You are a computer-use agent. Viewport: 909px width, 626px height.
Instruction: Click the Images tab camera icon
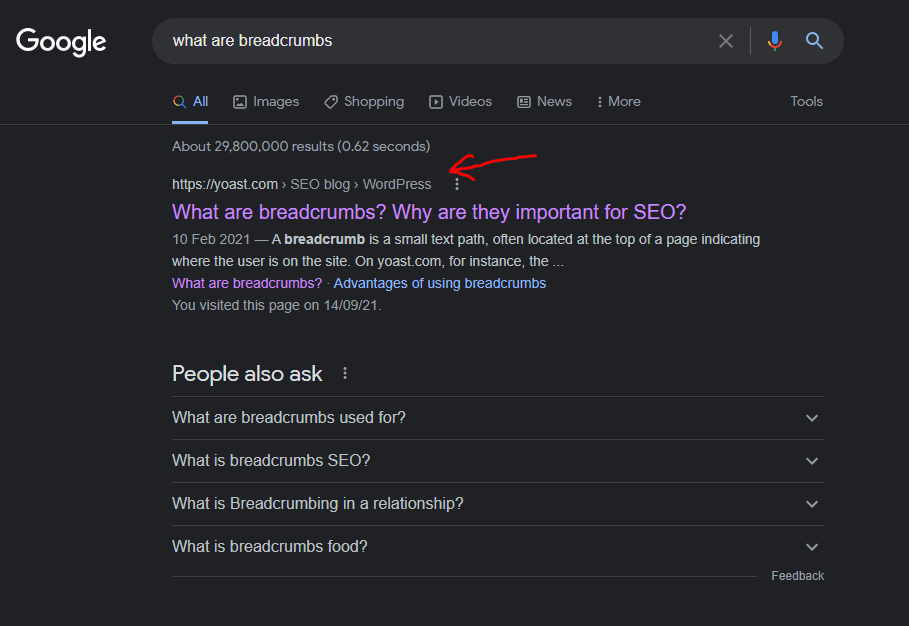coord(239,101)
